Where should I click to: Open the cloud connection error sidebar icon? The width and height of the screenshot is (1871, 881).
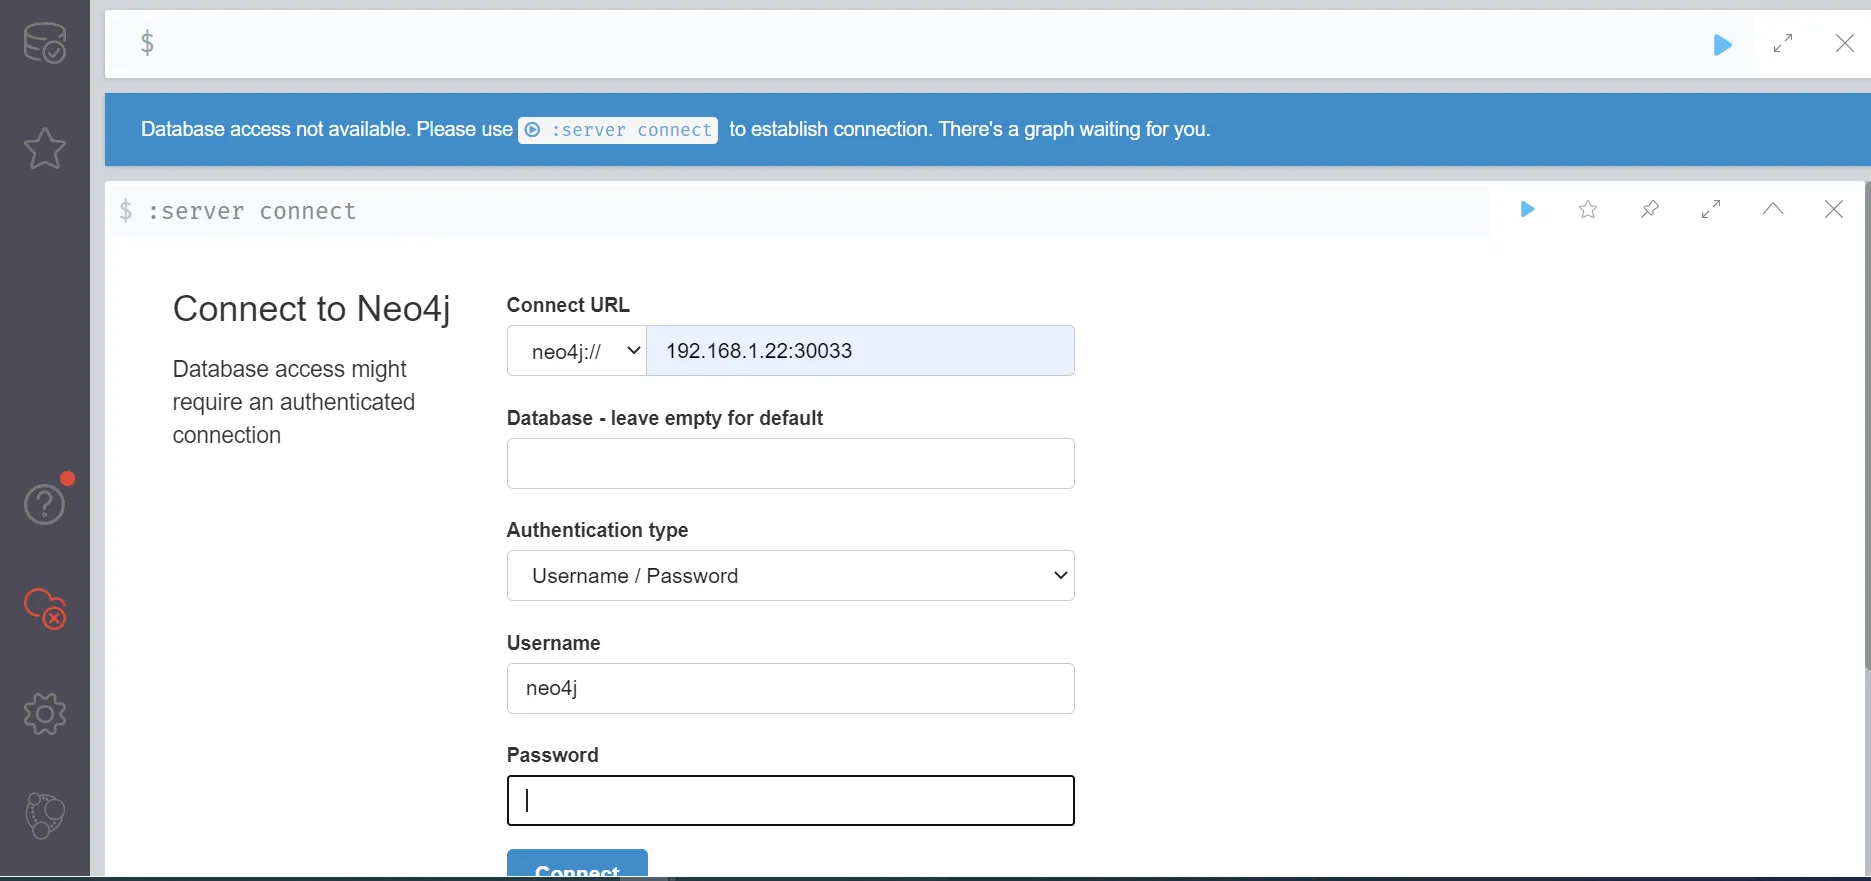click(45, 608)
